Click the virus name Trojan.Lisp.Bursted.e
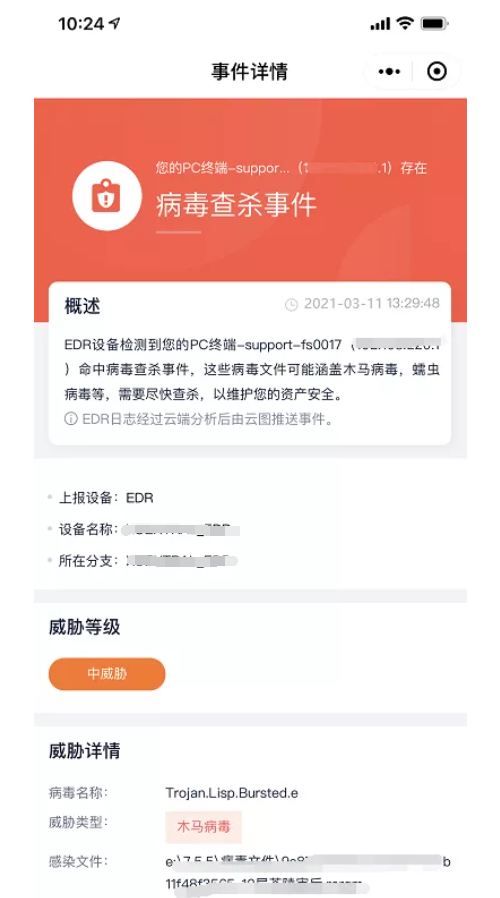This screenshot has height=898, width=500. [232, 793]
